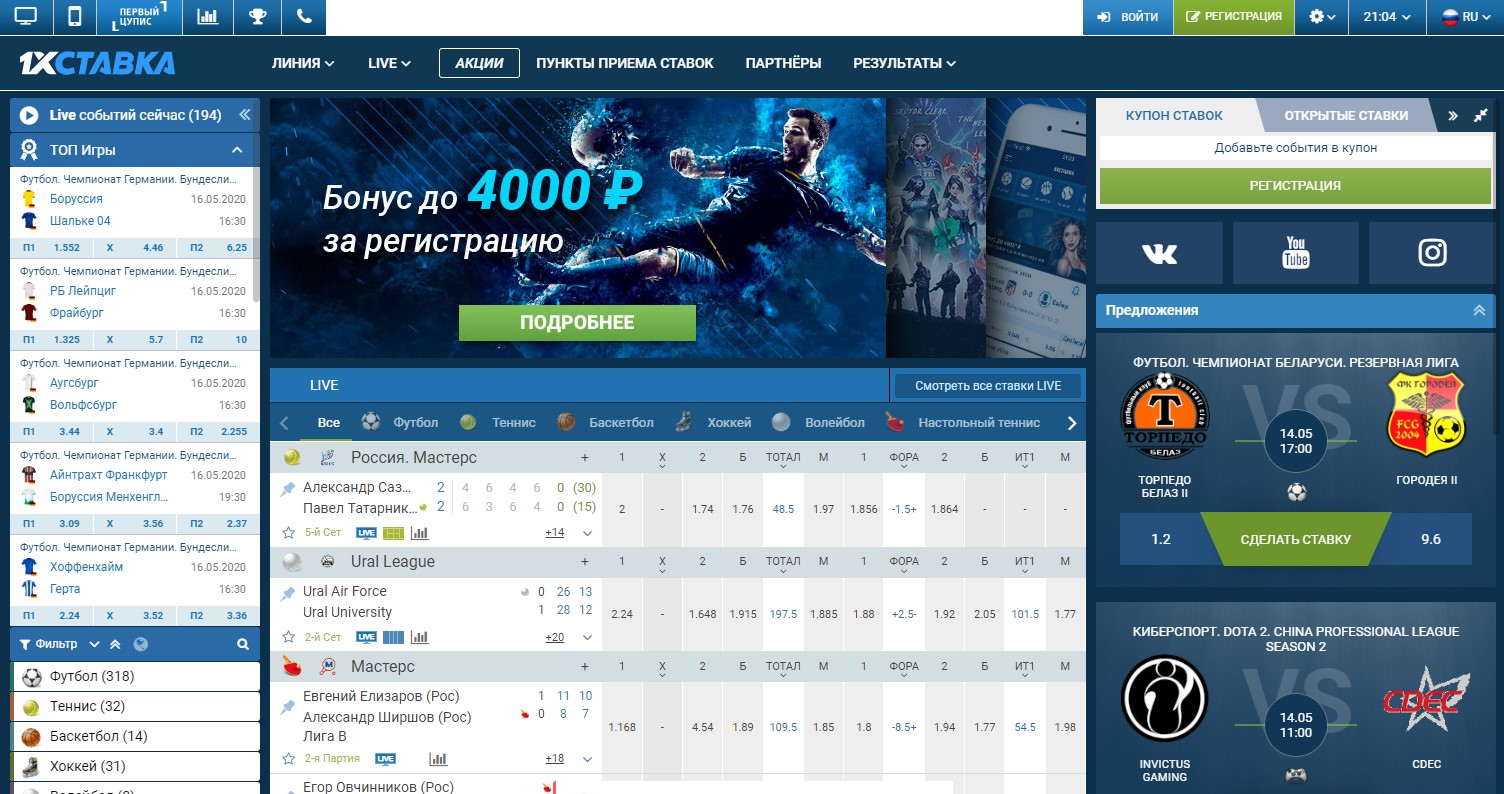The height and width of the screenshot is (794, 1504).
Task: Switch to the ОТКРЫТЫЕ СТАВКИ tab
Action: pos(1345,115)
